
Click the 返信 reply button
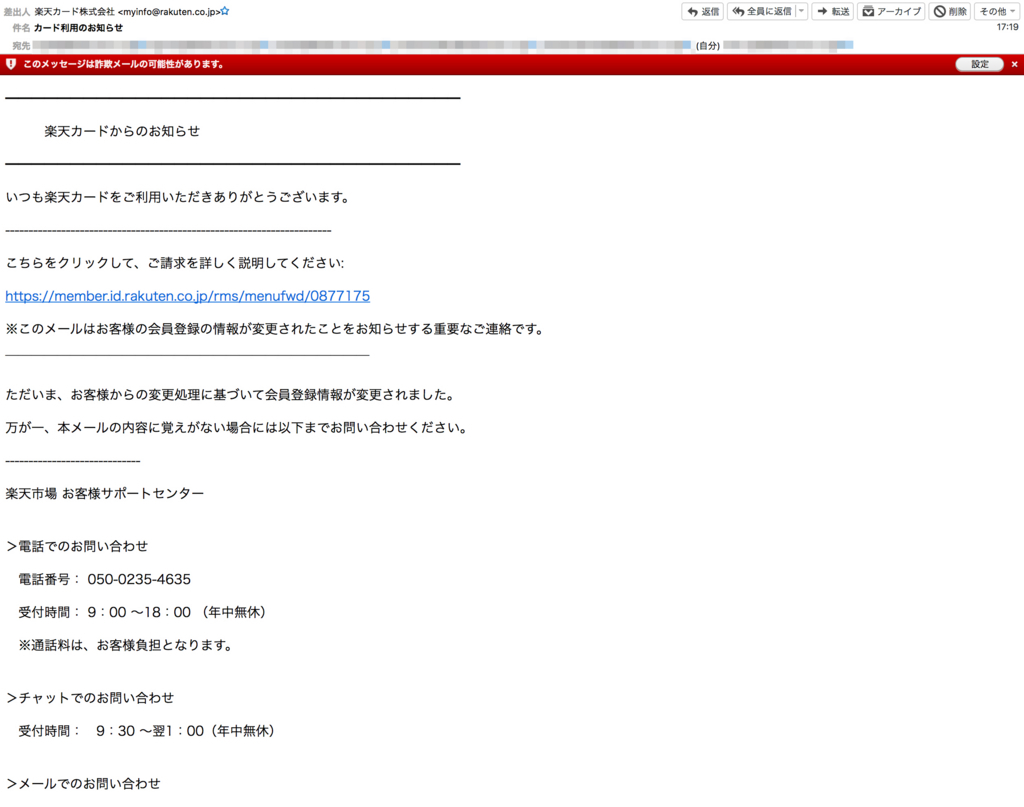703,11
